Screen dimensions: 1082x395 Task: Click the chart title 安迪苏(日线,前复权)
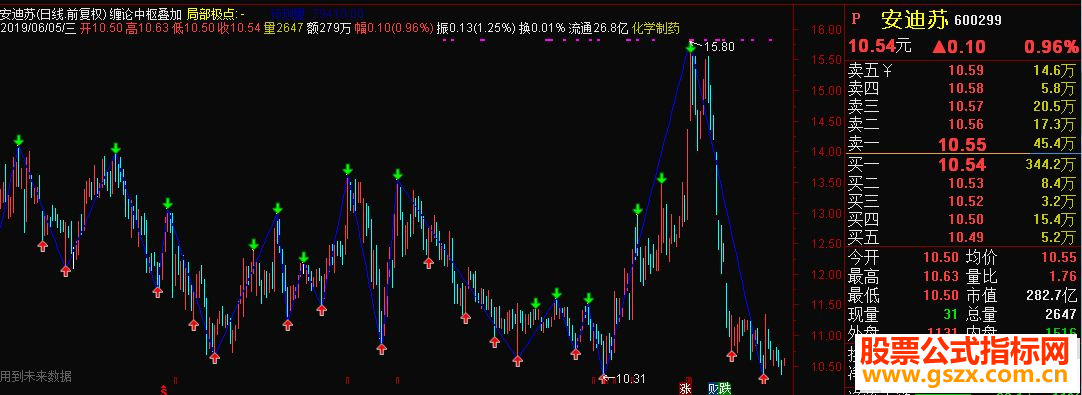click(52, 14)
